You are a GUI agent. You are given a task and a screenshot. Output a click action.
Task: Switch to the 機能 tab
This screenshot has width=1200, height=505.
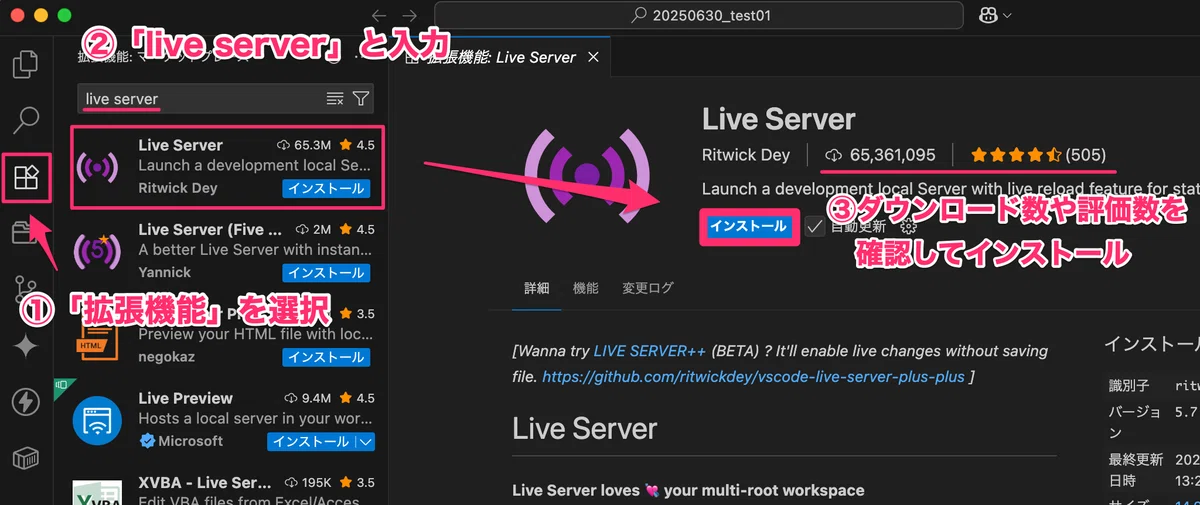click(x=585, y=288)
